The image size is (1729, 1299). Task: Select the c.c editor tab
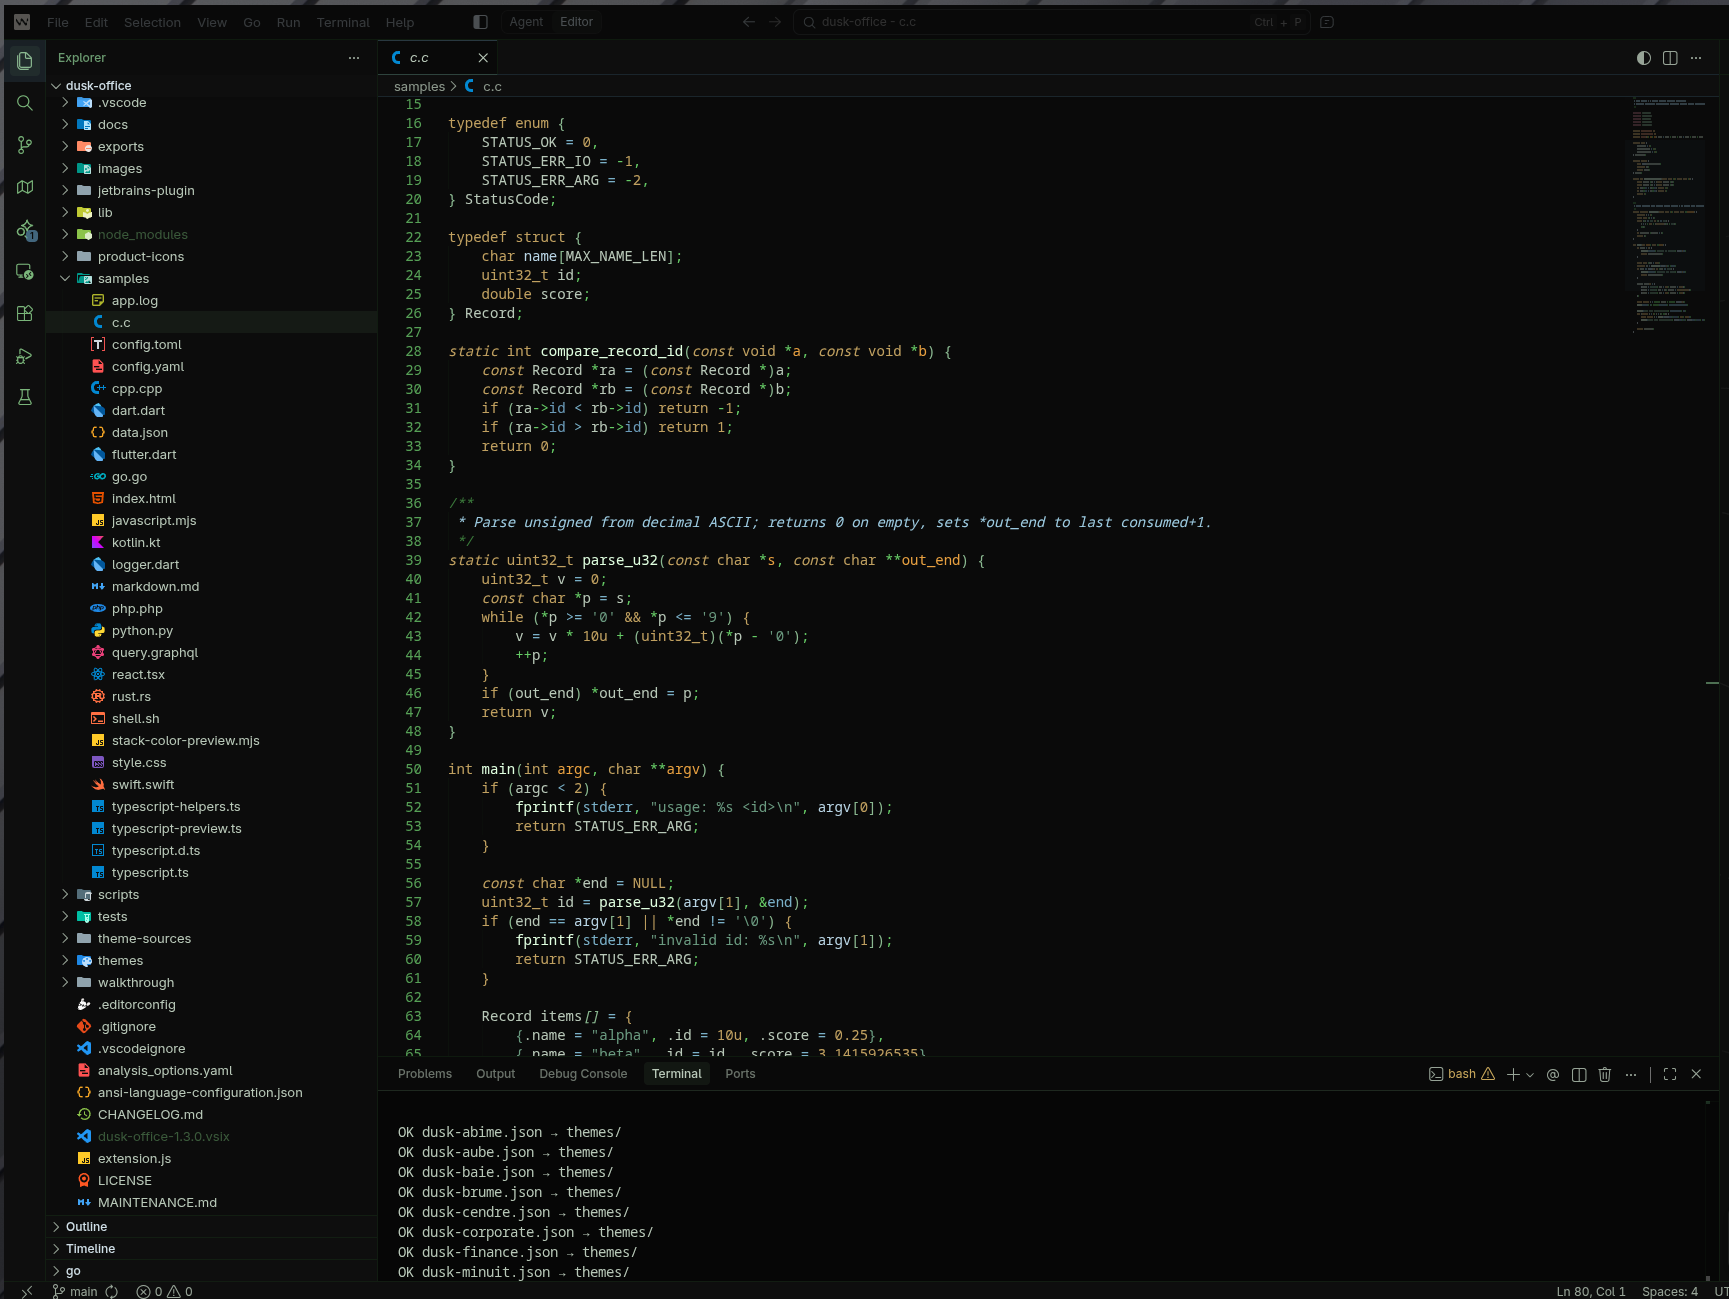[x=438, y=58]
